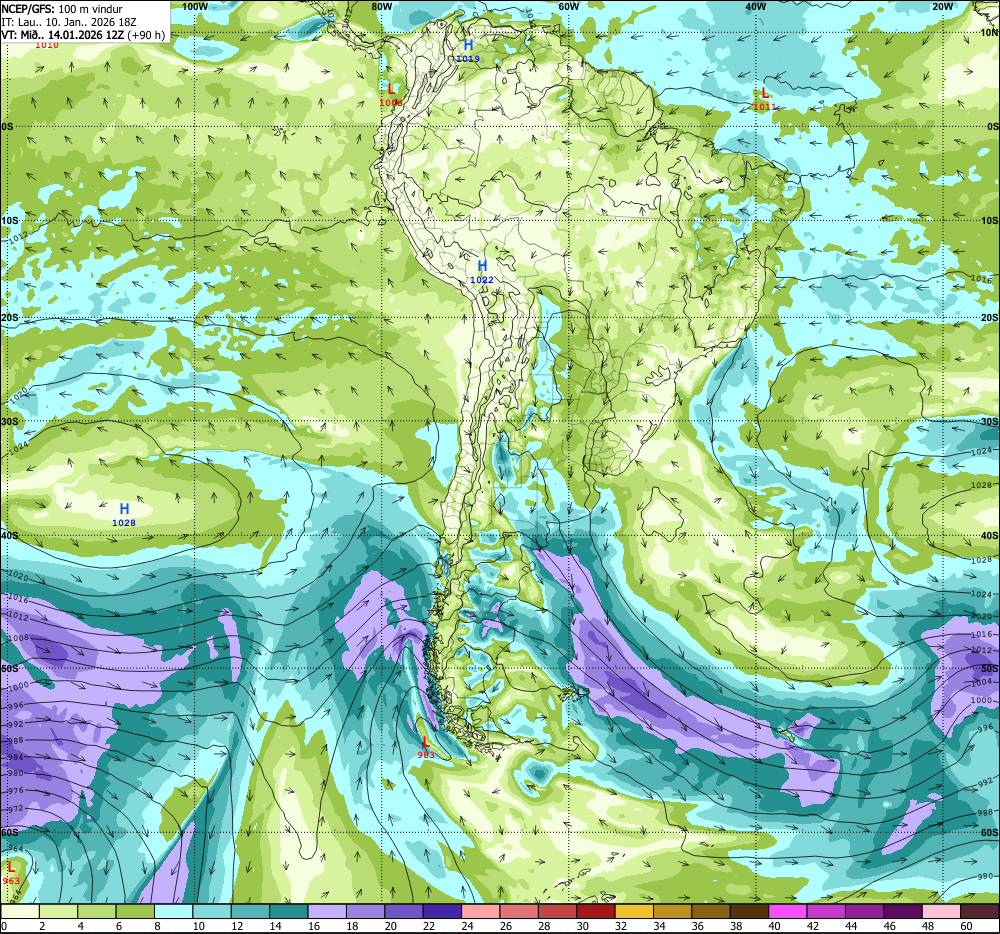The height and width of the screenshot is (934, 1000).
Task: Click the legend value 20
Action: pyautogui.click(x=391, y=926)
